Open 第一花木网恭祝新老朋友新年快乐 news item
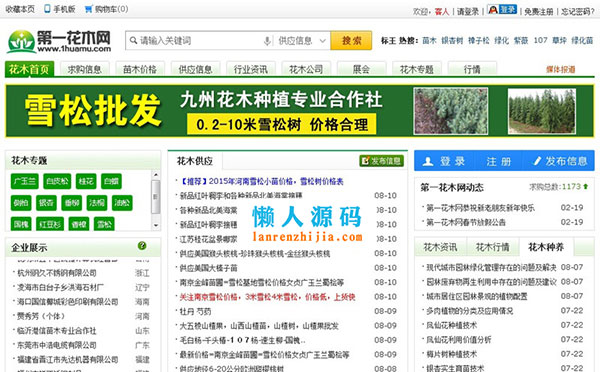Viewport: 600px width, 372px height. pyautogui.click(x=481, y=208)
